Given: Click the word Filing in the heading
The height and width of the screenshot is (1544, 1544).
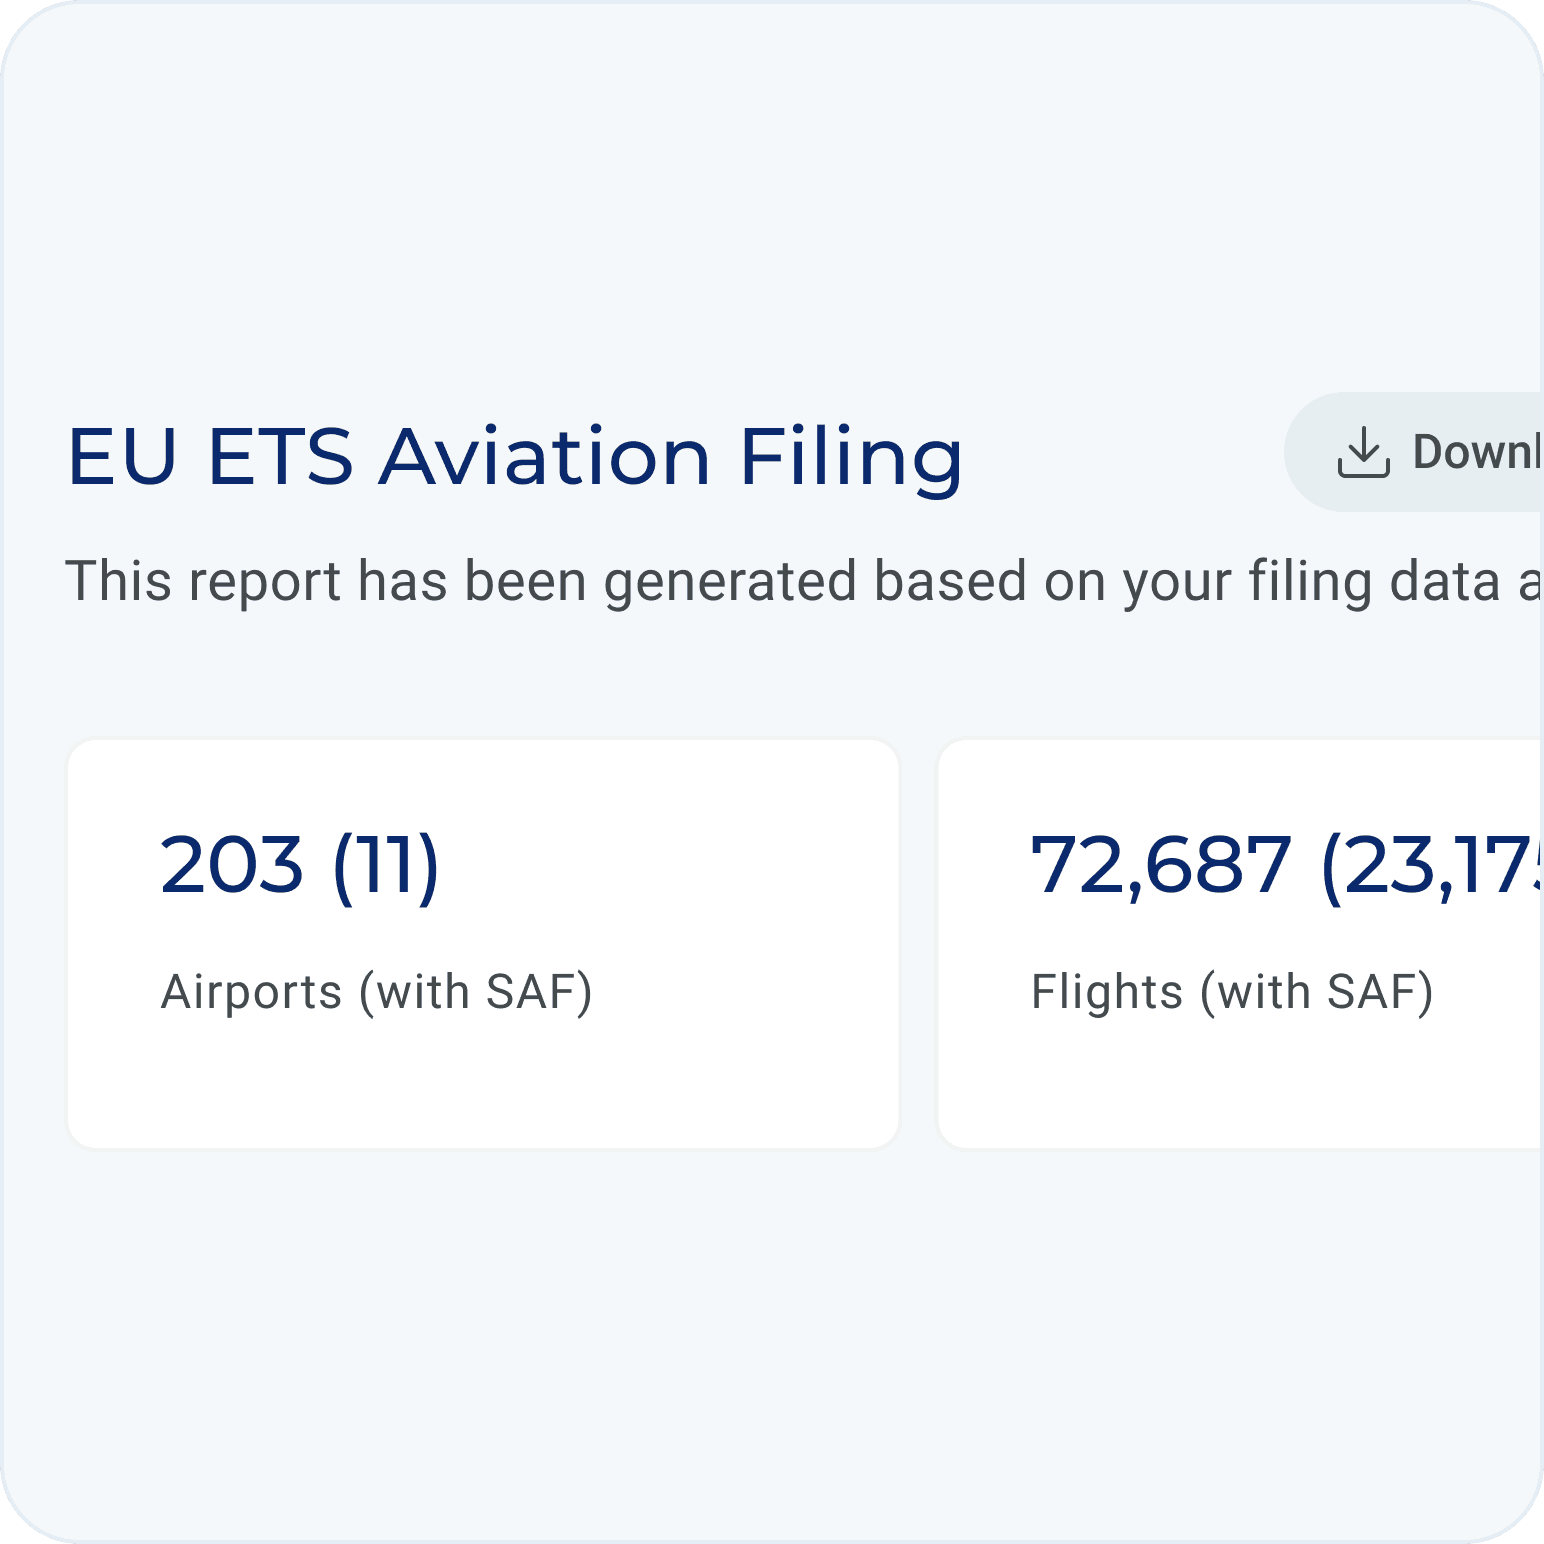Looking at the screenshot, I should (851, 459).
